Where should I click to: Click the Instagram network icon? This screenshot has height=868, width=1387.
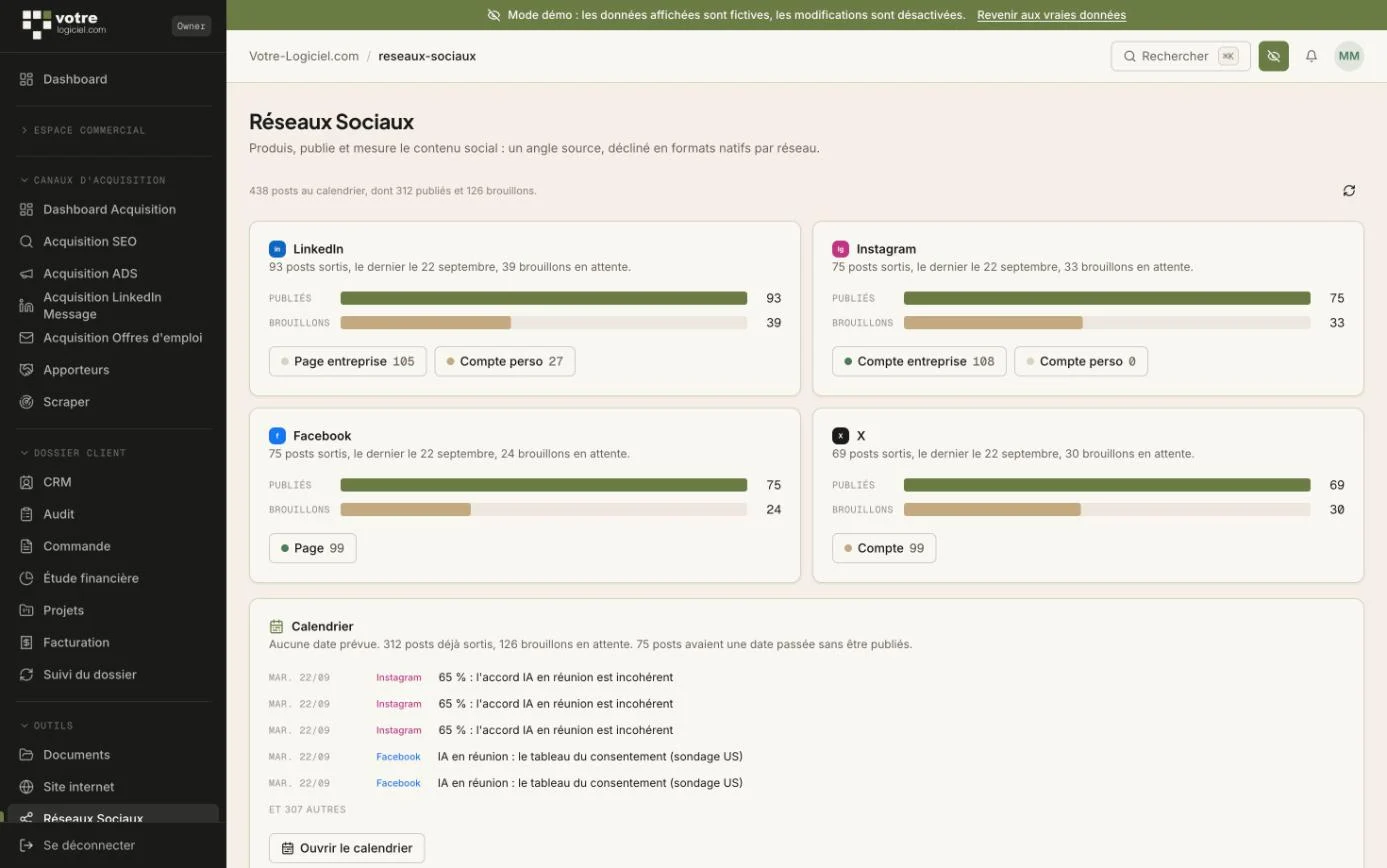(840, 249)
